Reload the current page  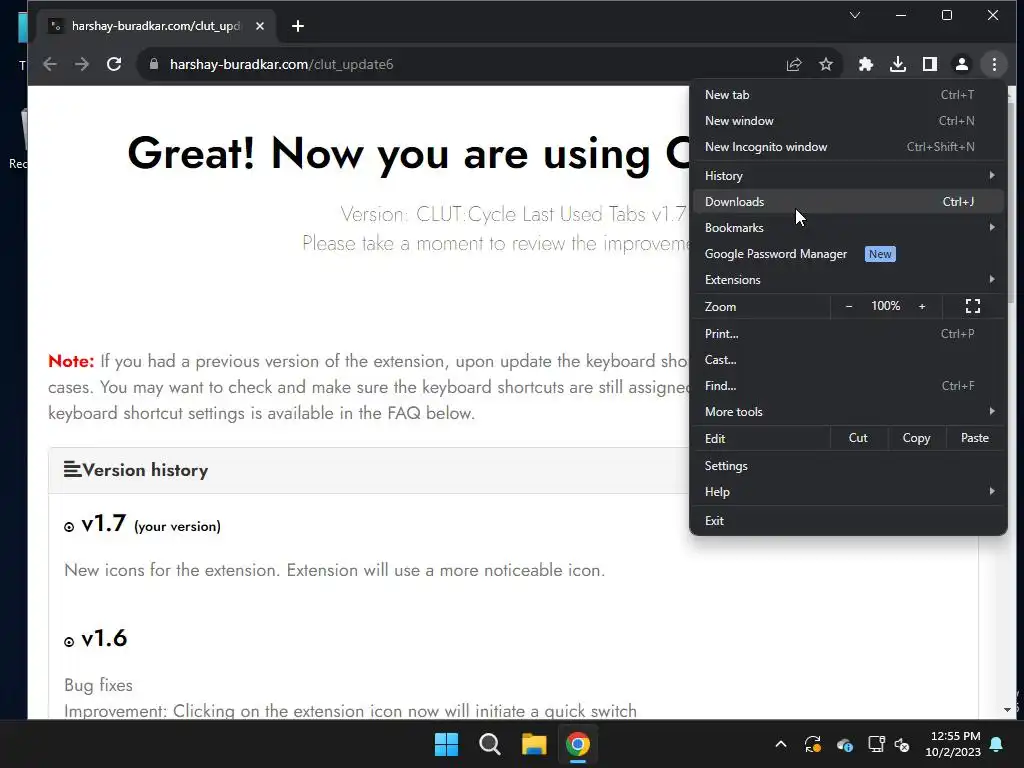[114, 64]
